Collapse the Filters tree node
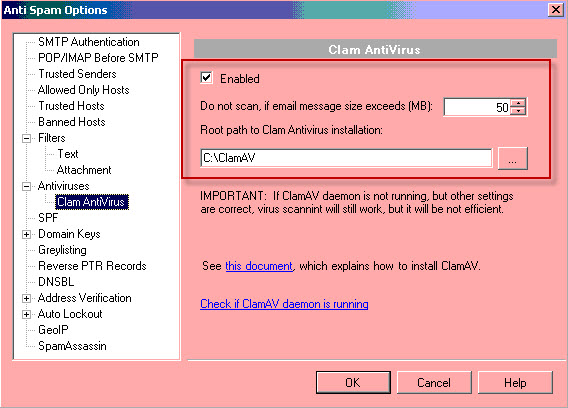 coord(26,138)
